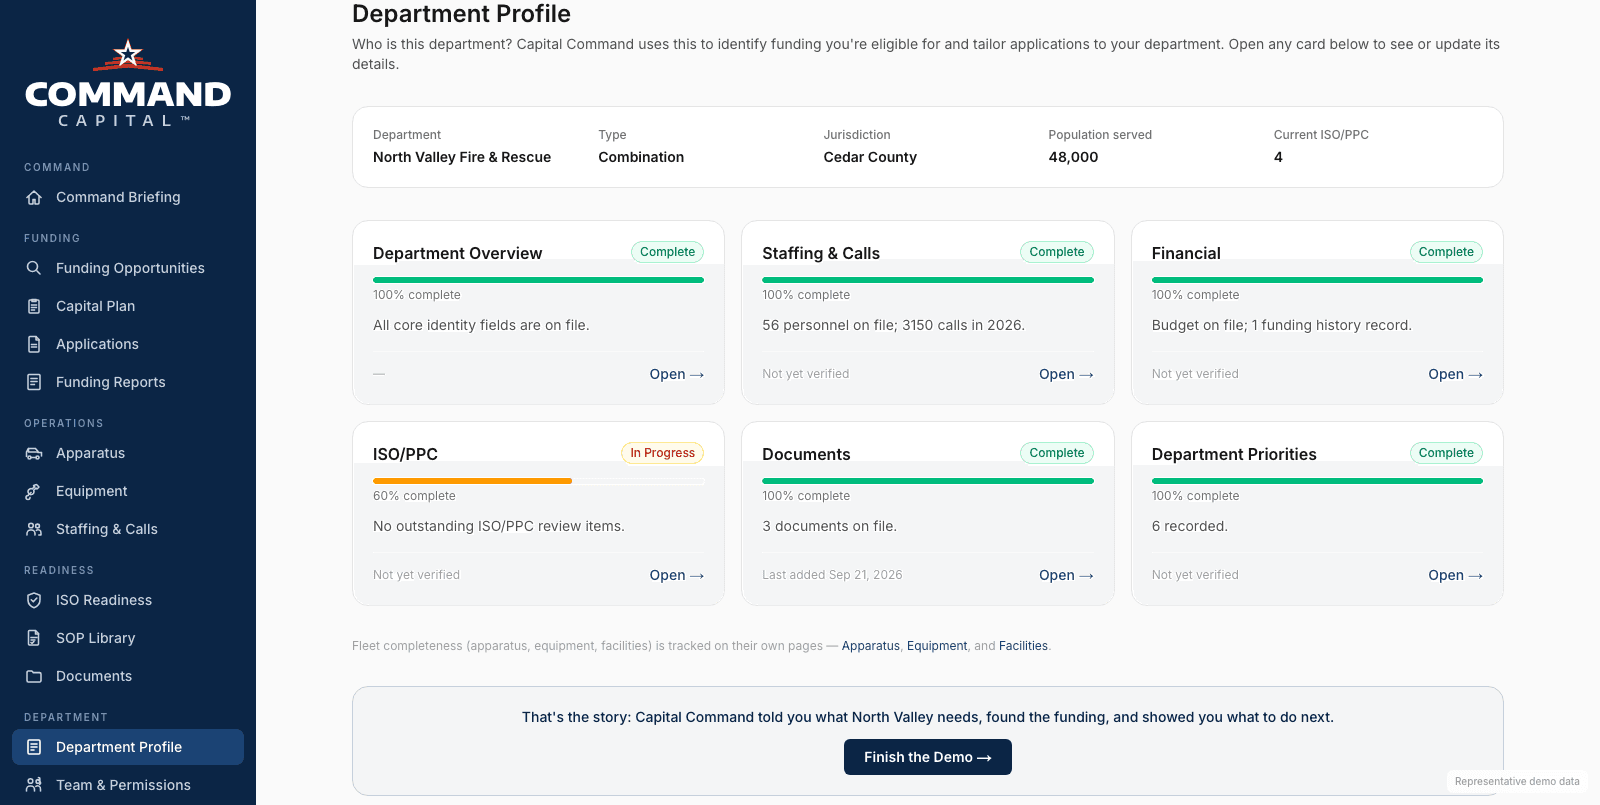
Task: Open the Department Priorities card
Action: point(1455,575)
